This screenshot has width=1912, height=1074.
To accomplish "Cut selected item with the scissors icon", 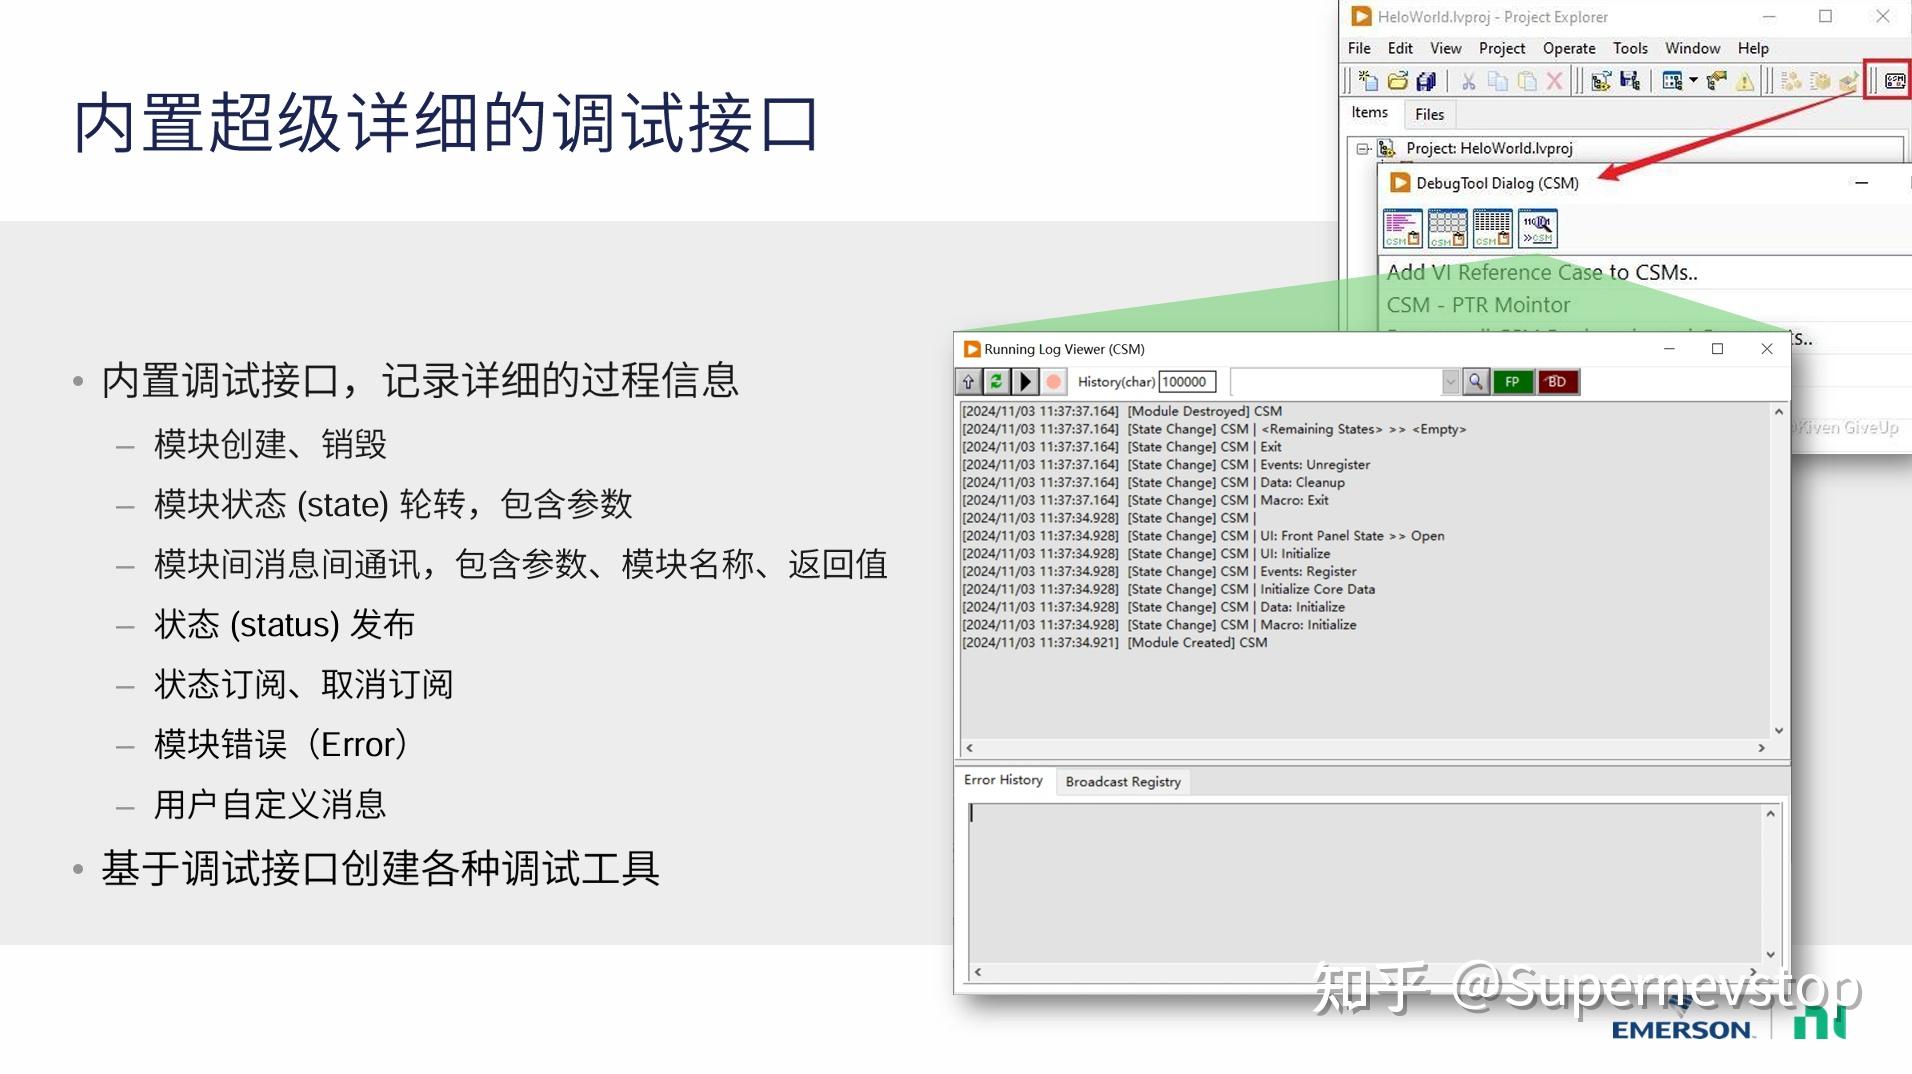I will click(1469, 81).
